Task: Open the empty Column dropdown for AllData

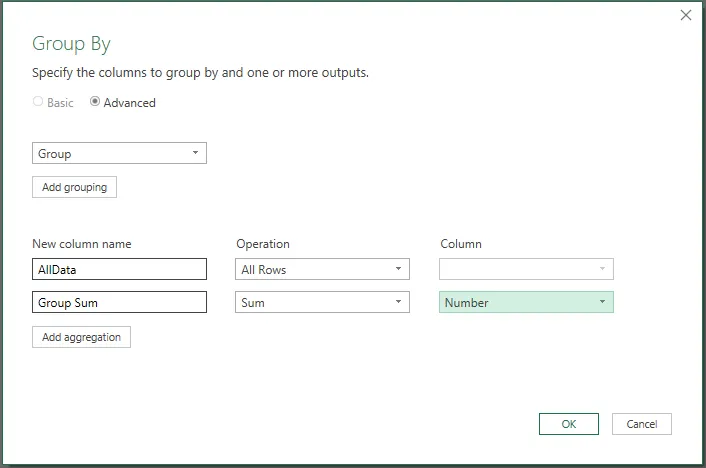Action: [526, 269]
